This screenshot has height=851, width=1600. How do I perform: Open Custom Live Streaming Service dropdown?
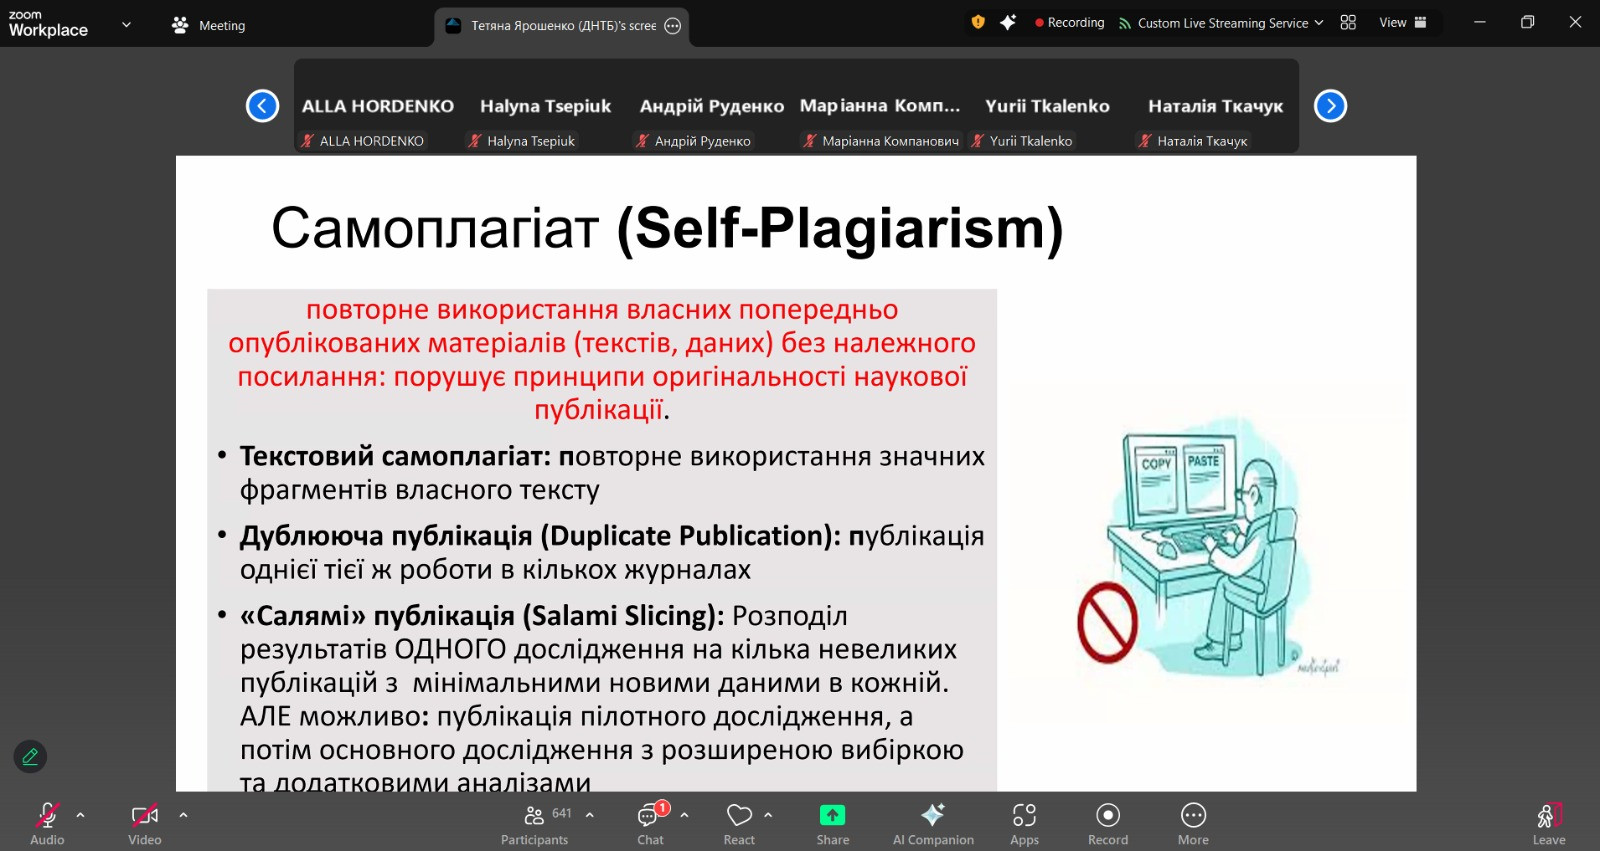(1221, 23)
